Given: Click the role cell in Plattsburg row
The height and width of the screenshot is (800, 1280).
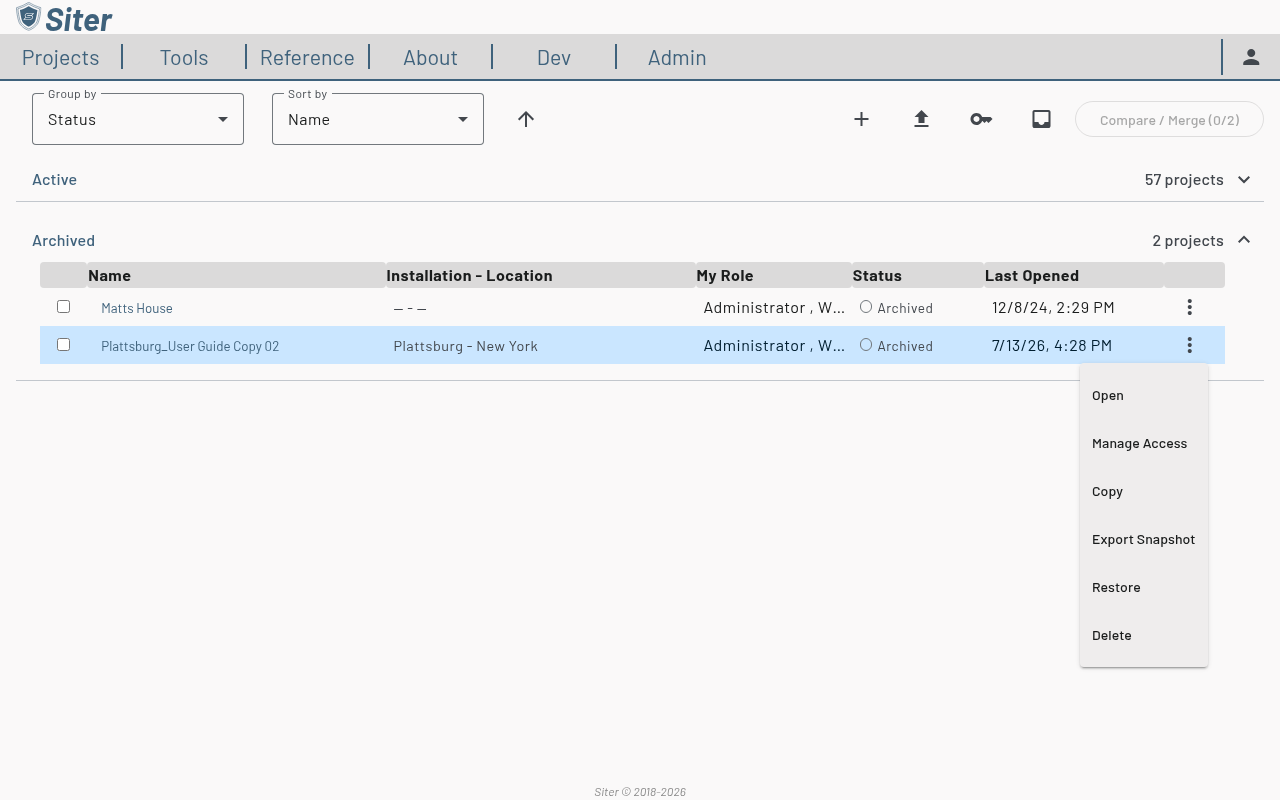Looking at the screenshot, I should (x=774, y=346).
